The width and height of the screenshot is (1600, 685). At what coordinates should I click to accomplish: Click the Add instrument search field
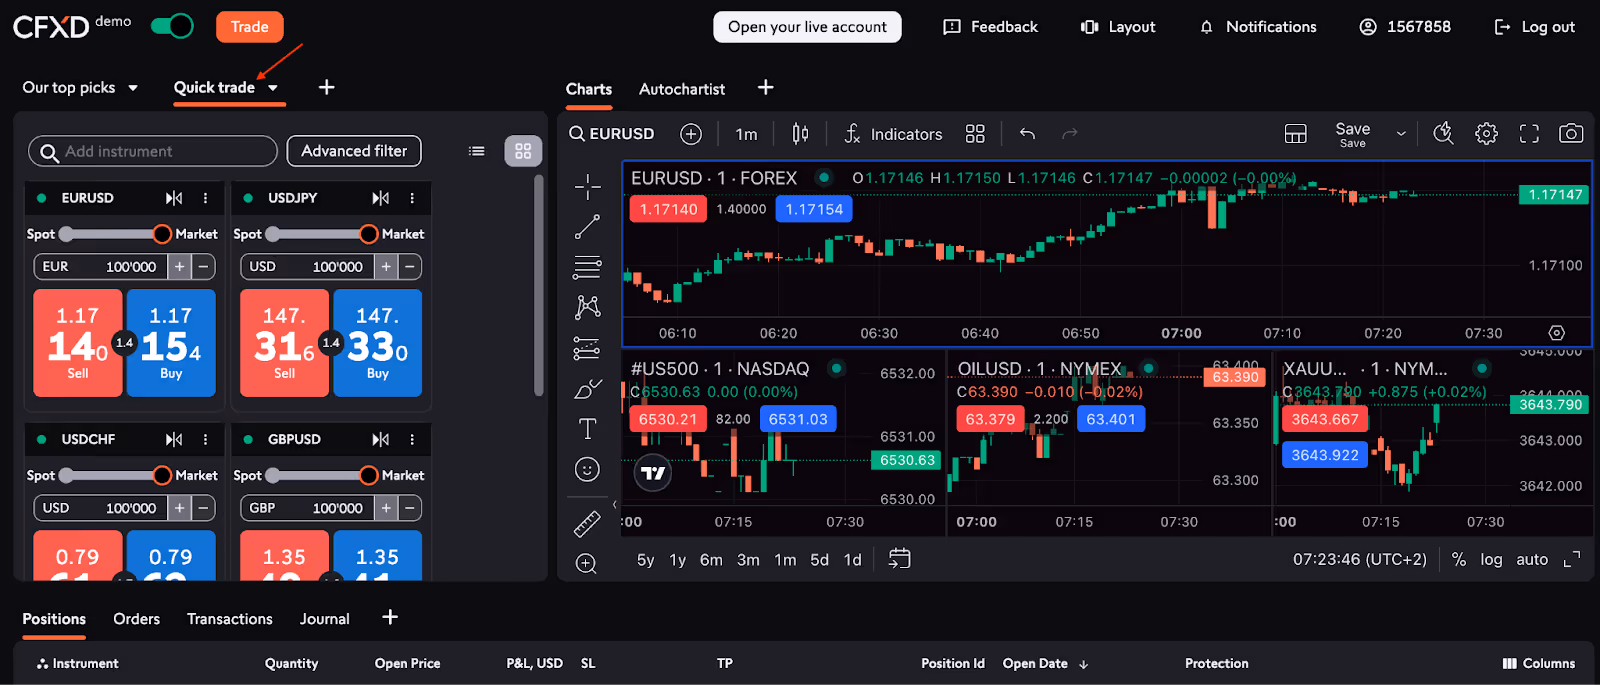(x=153, y=151)
